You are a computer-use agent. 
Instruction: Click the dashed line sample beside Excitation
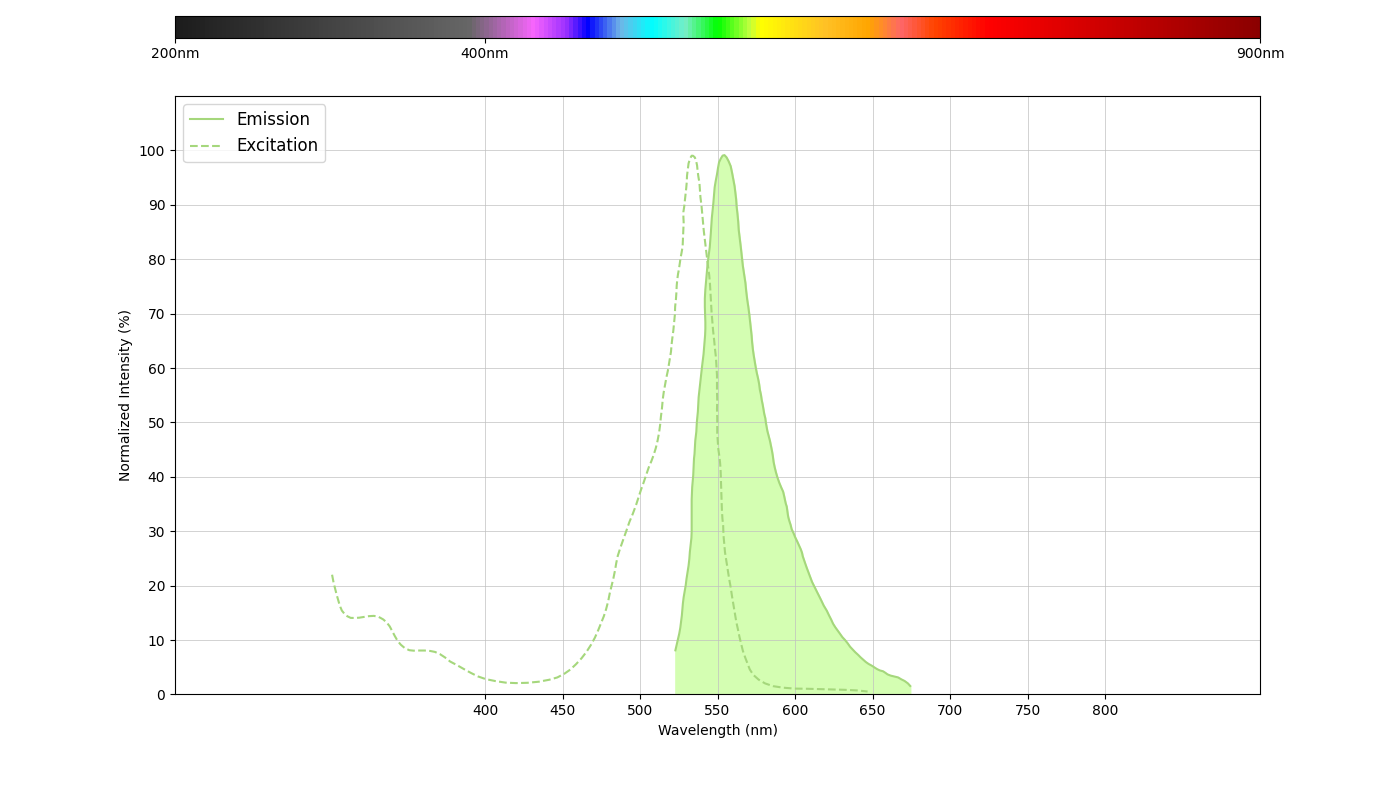[x=207, y=145]
